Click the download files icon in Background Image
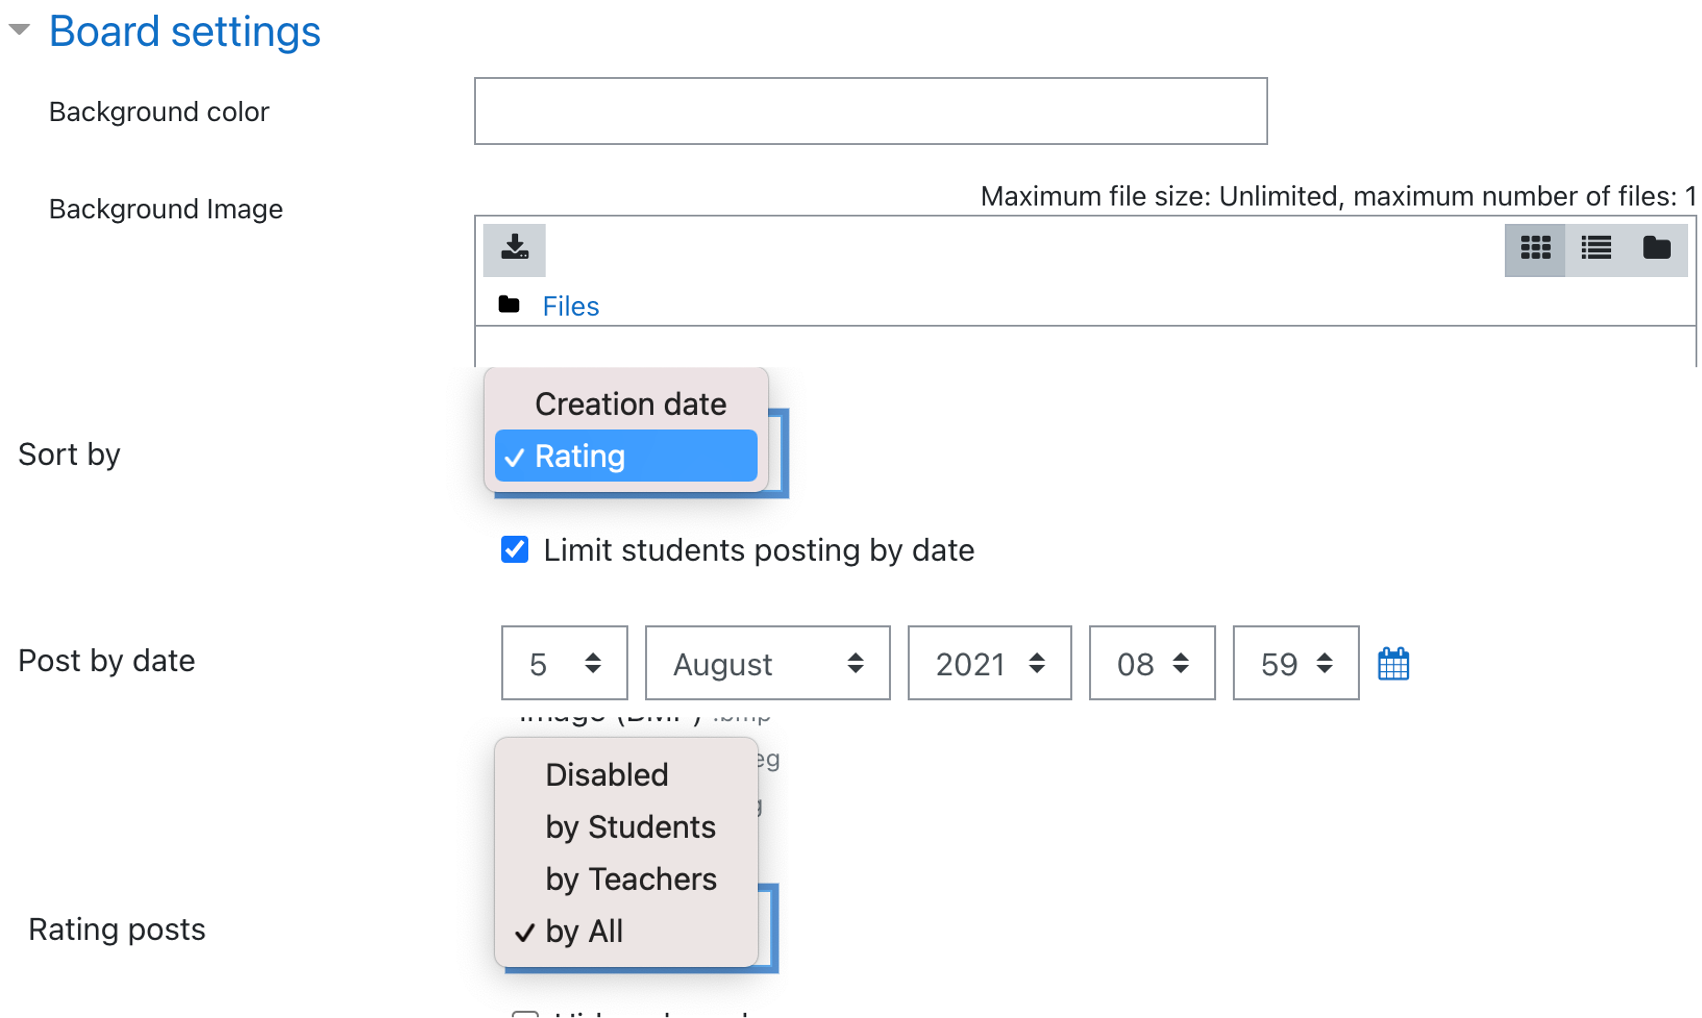 coord(514,248)
